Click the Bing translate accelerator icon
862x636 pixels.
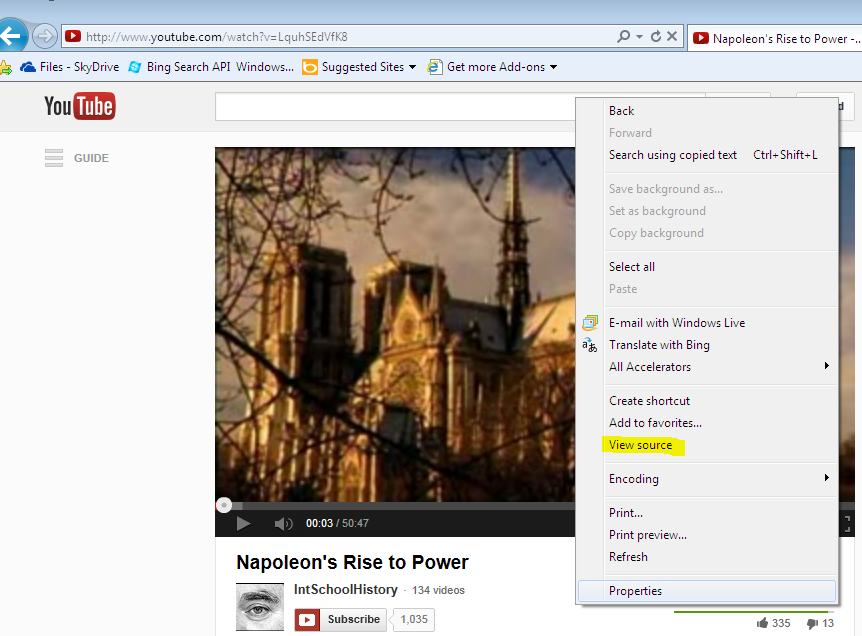click(x=589, y=345)
